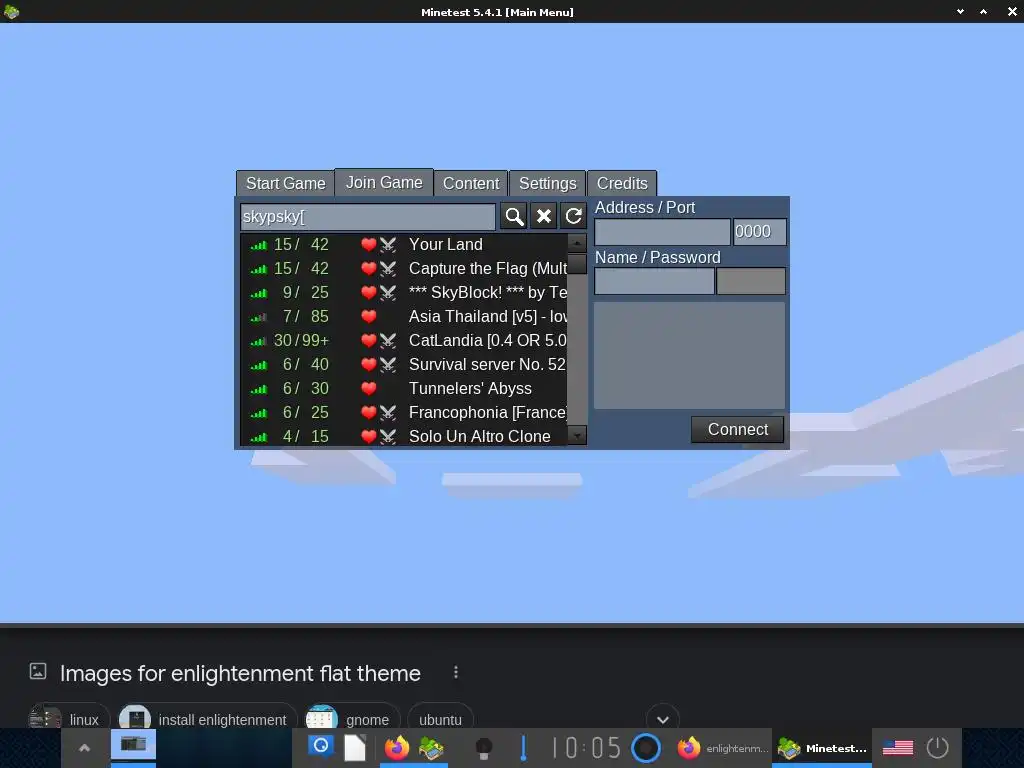Screen dimensions: 1024x768
Task: Refresh the server list
Action: (573, 216)
